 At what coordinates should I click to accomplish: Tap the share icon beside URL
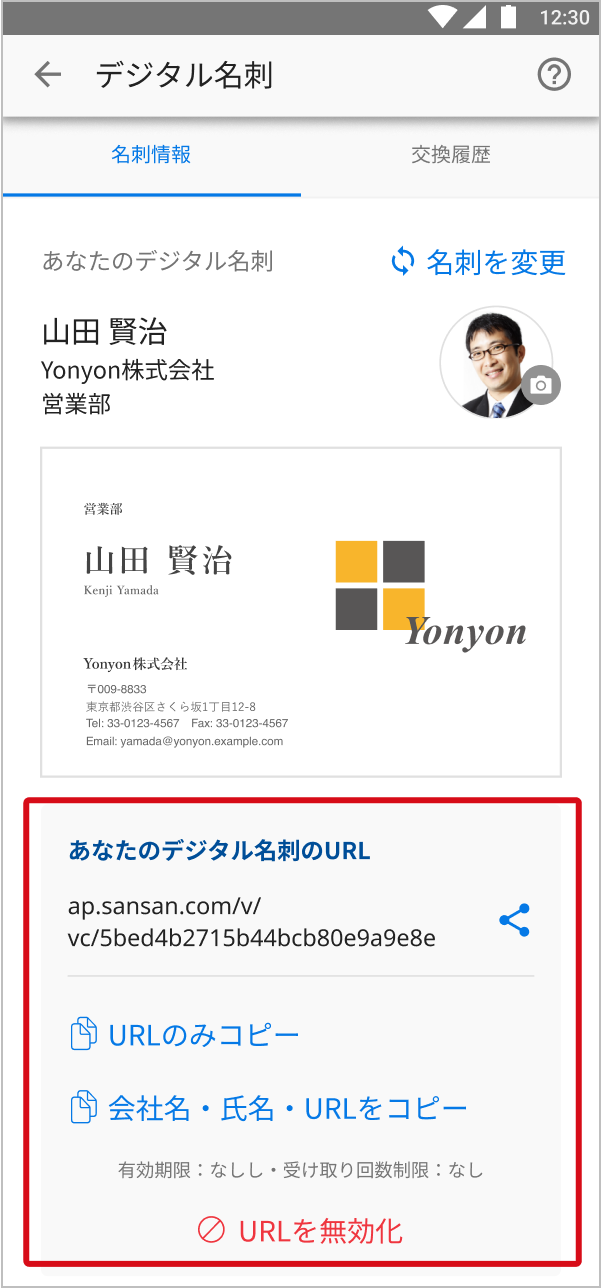click(x=514, y=921)
